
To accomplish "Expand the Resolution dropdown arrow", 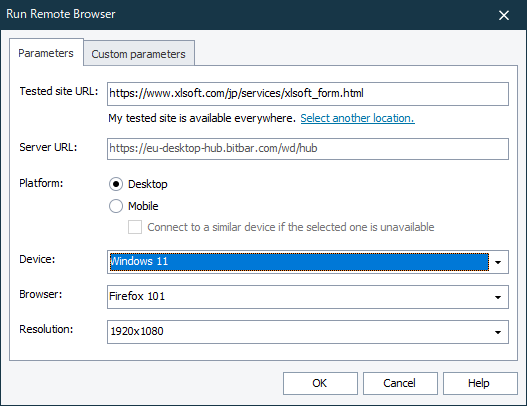I will pyautogui.click(x=498, y=332).
